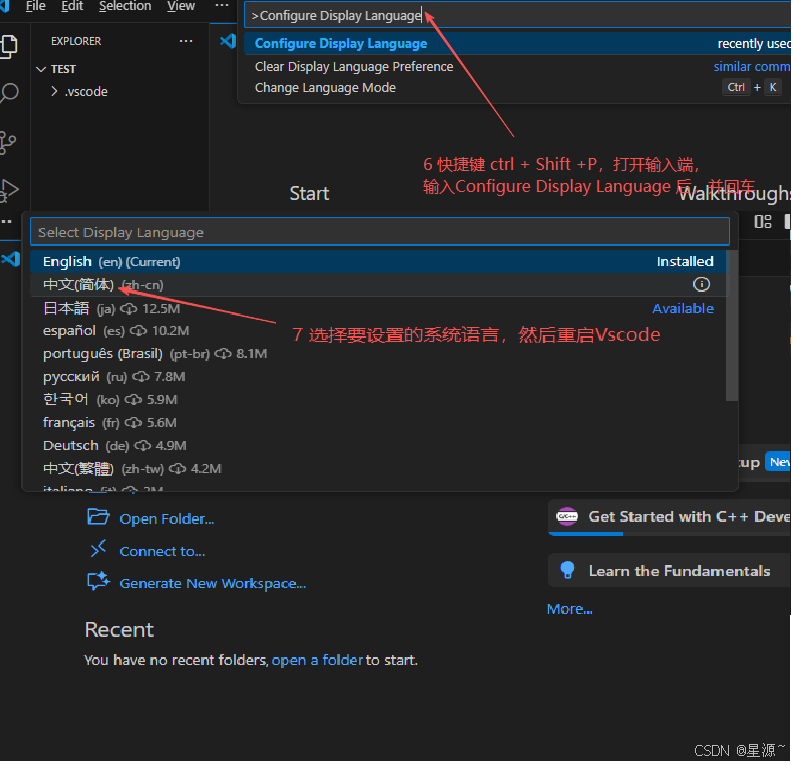Click the command palette input field
This screenshot has height=765, width=793.
517,16
